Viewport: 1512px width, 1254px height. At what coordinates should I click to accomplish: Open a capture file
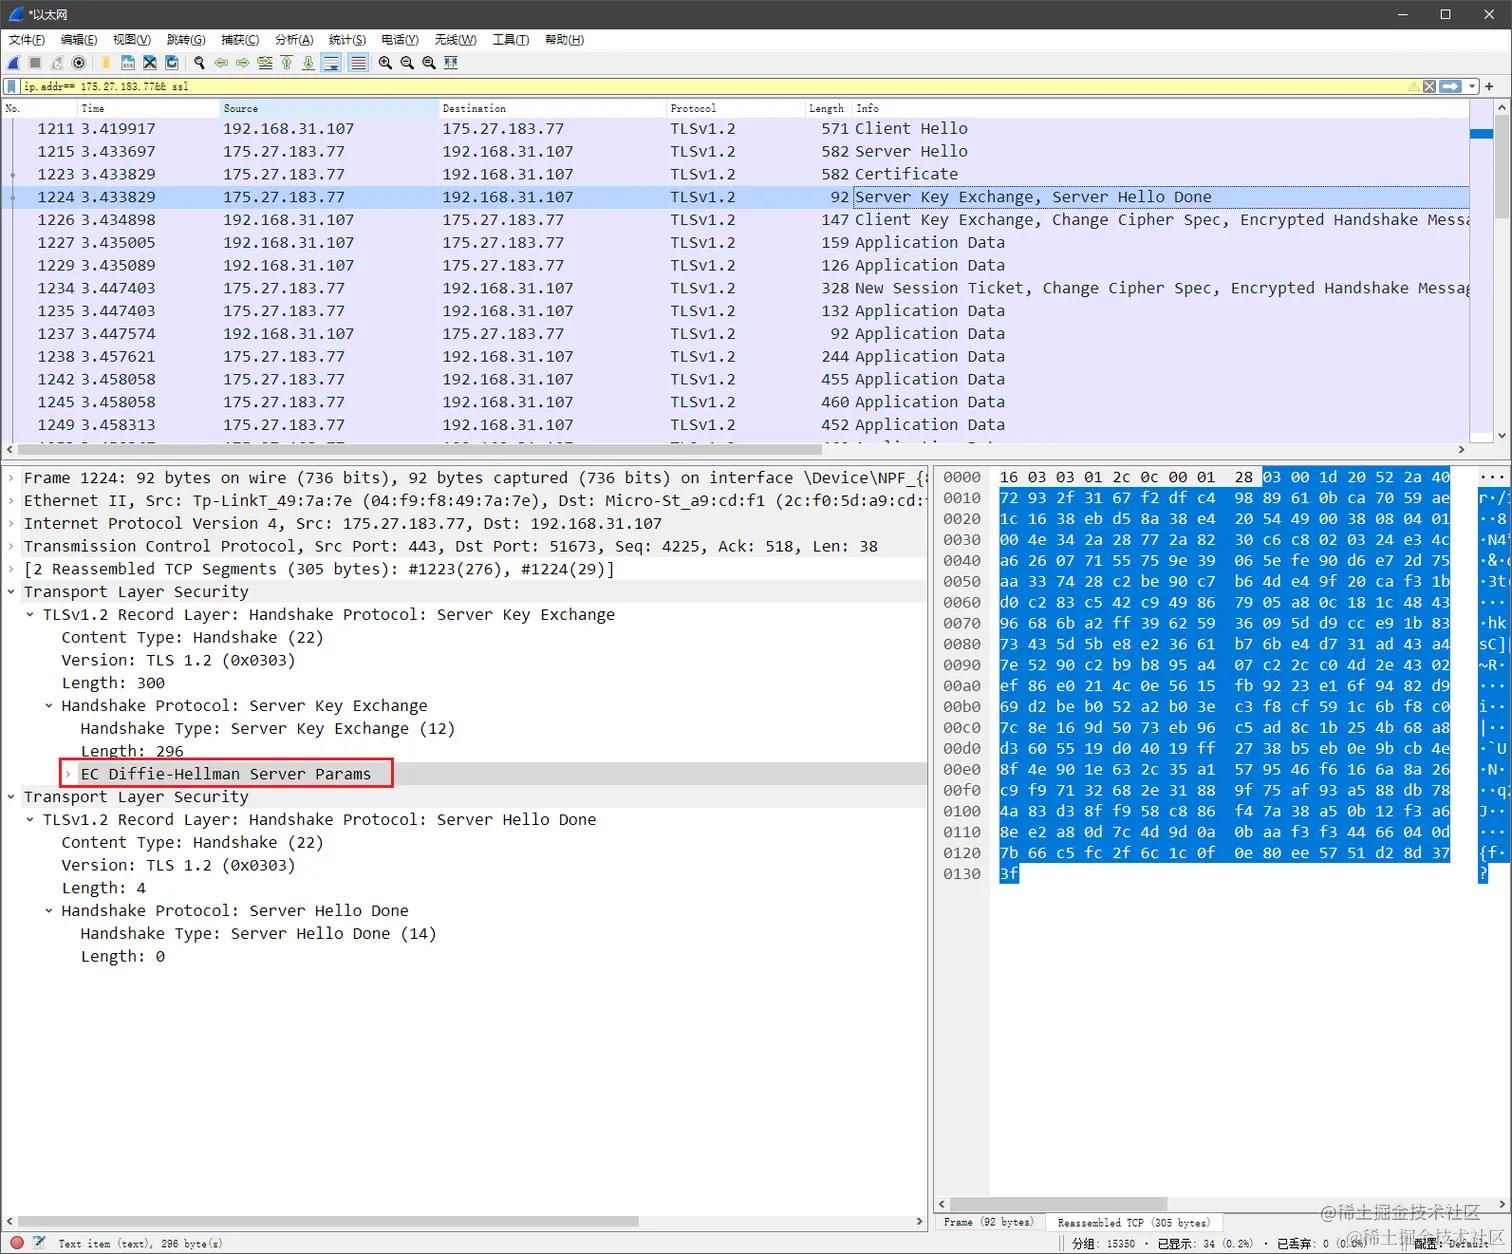pos(106,63)
